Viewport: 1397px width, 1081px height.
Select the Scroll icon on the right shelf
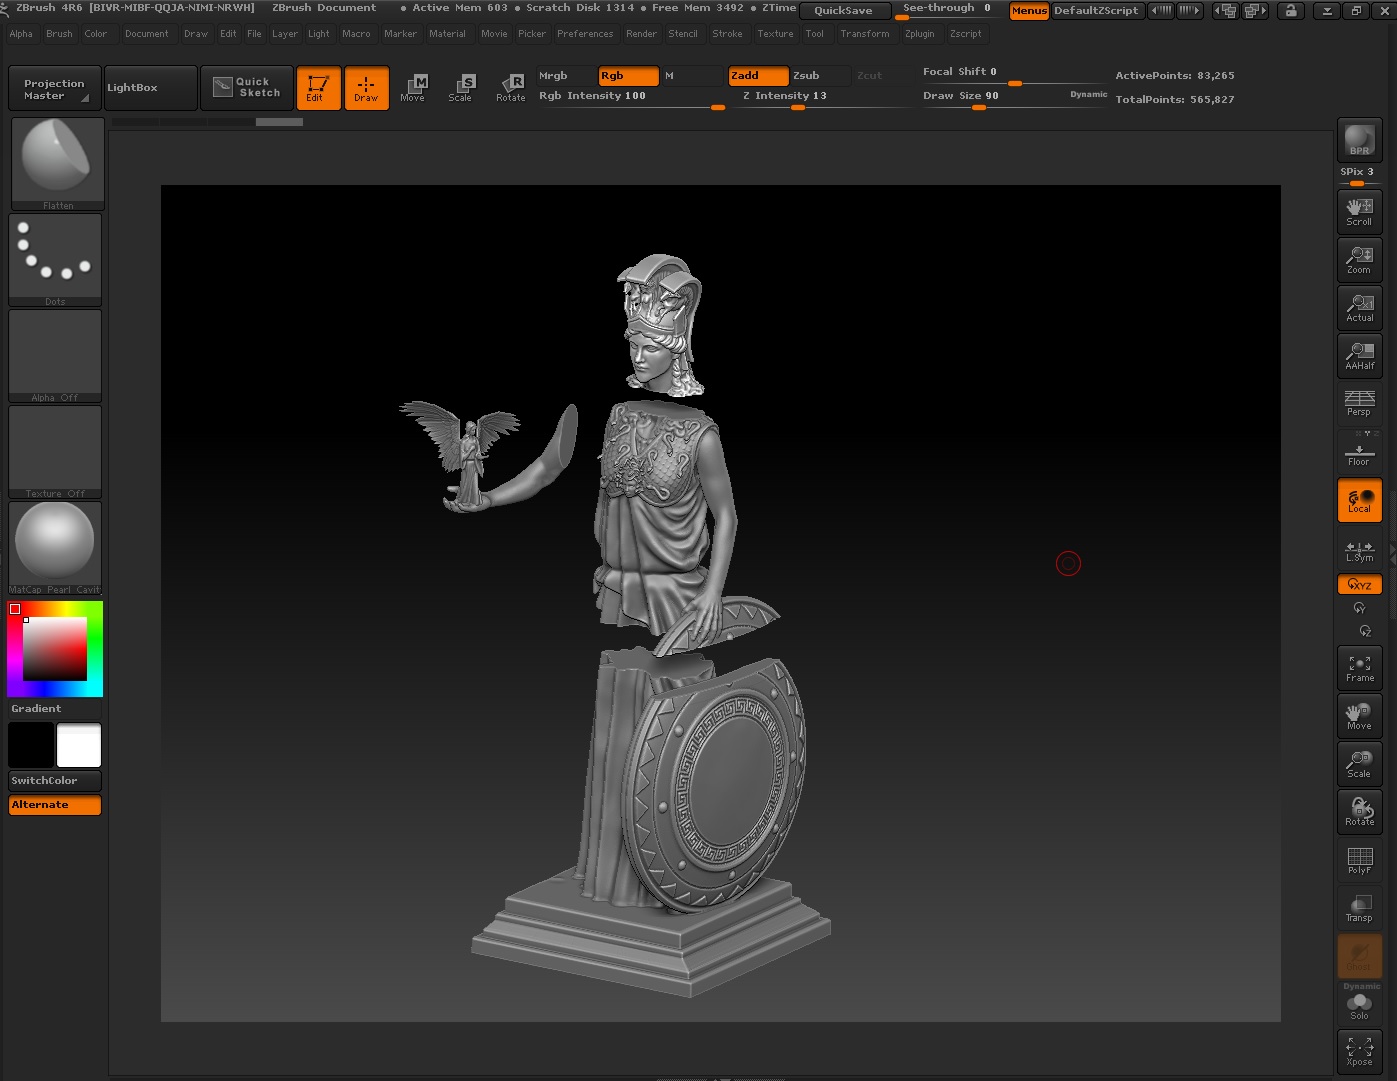[x=1359, y=211]
